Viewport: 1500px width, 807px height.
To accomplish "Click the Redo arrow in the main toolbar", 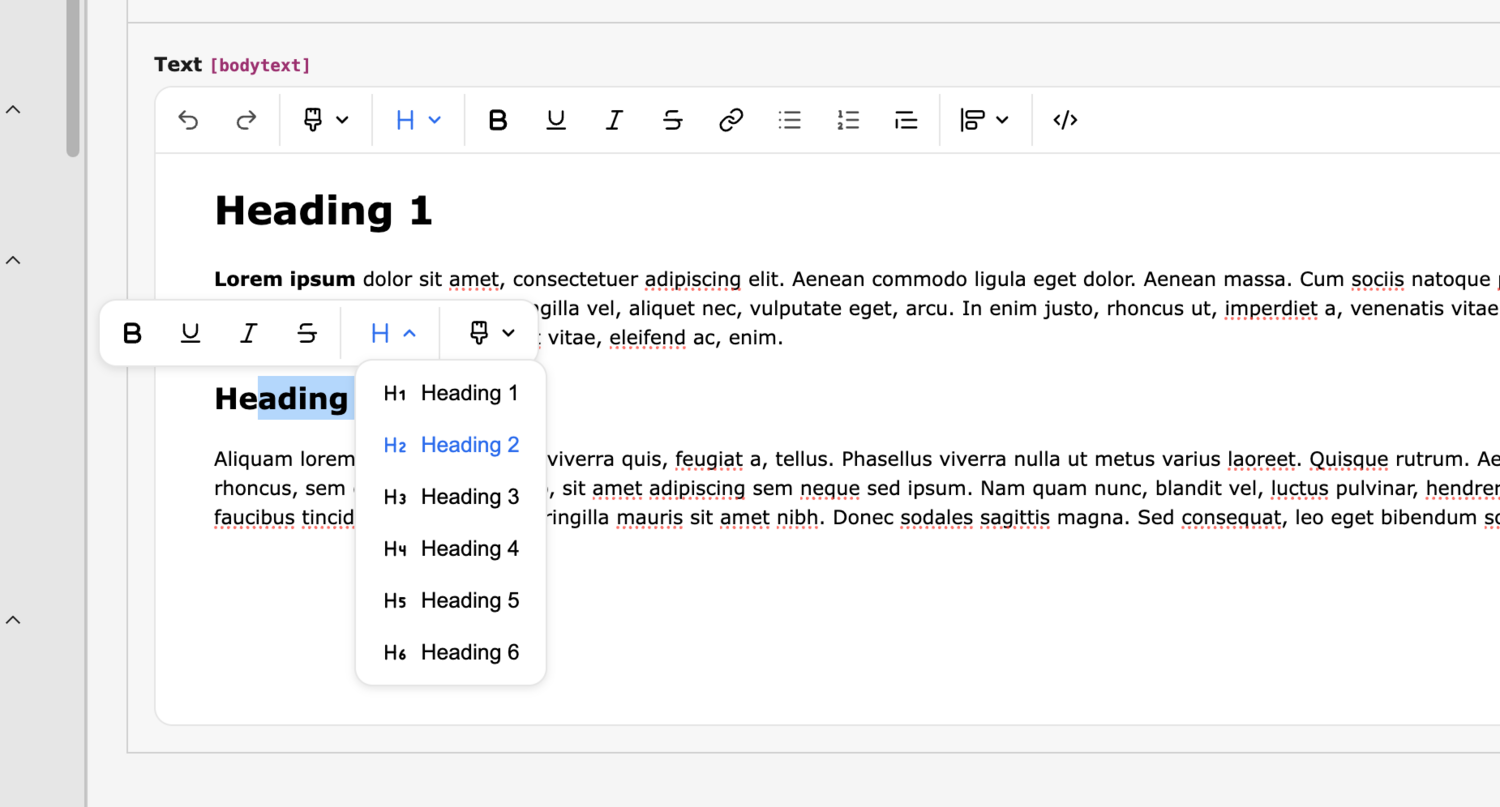I will coord(246,120).
